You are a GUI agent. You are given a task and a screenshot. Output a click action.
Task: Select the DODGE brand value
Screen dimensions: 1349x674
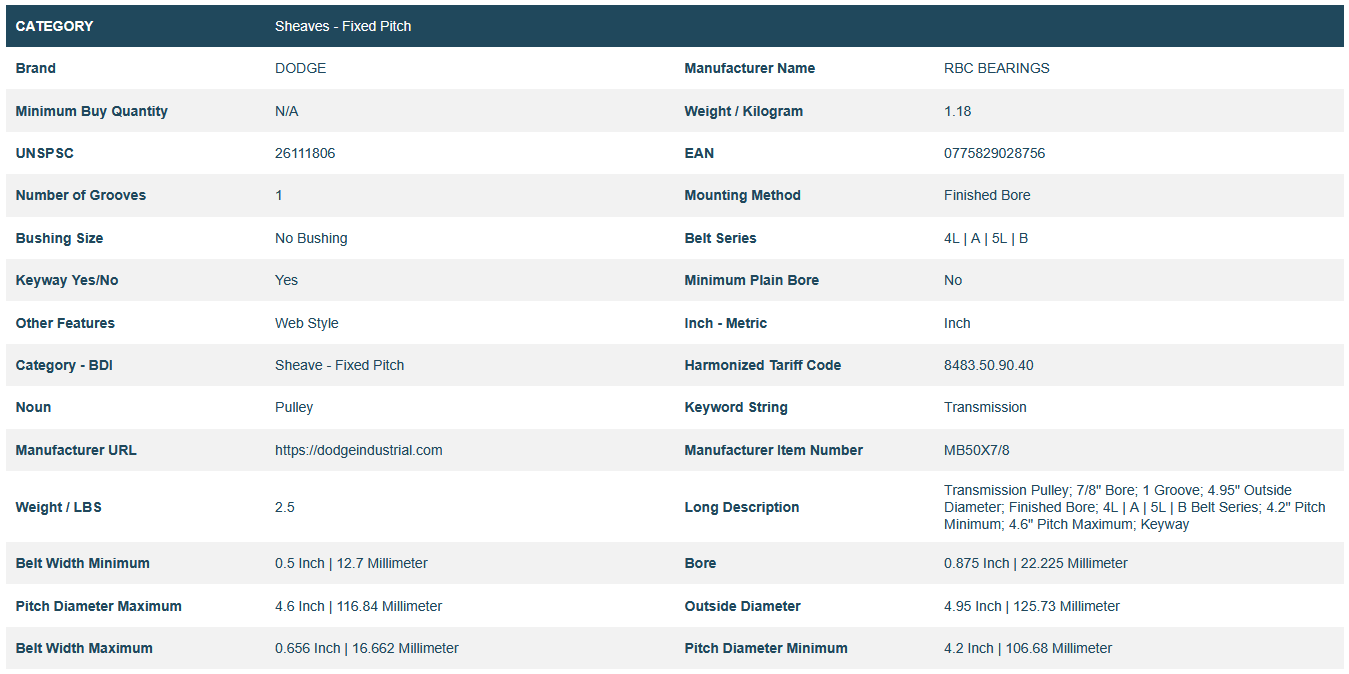300,68
